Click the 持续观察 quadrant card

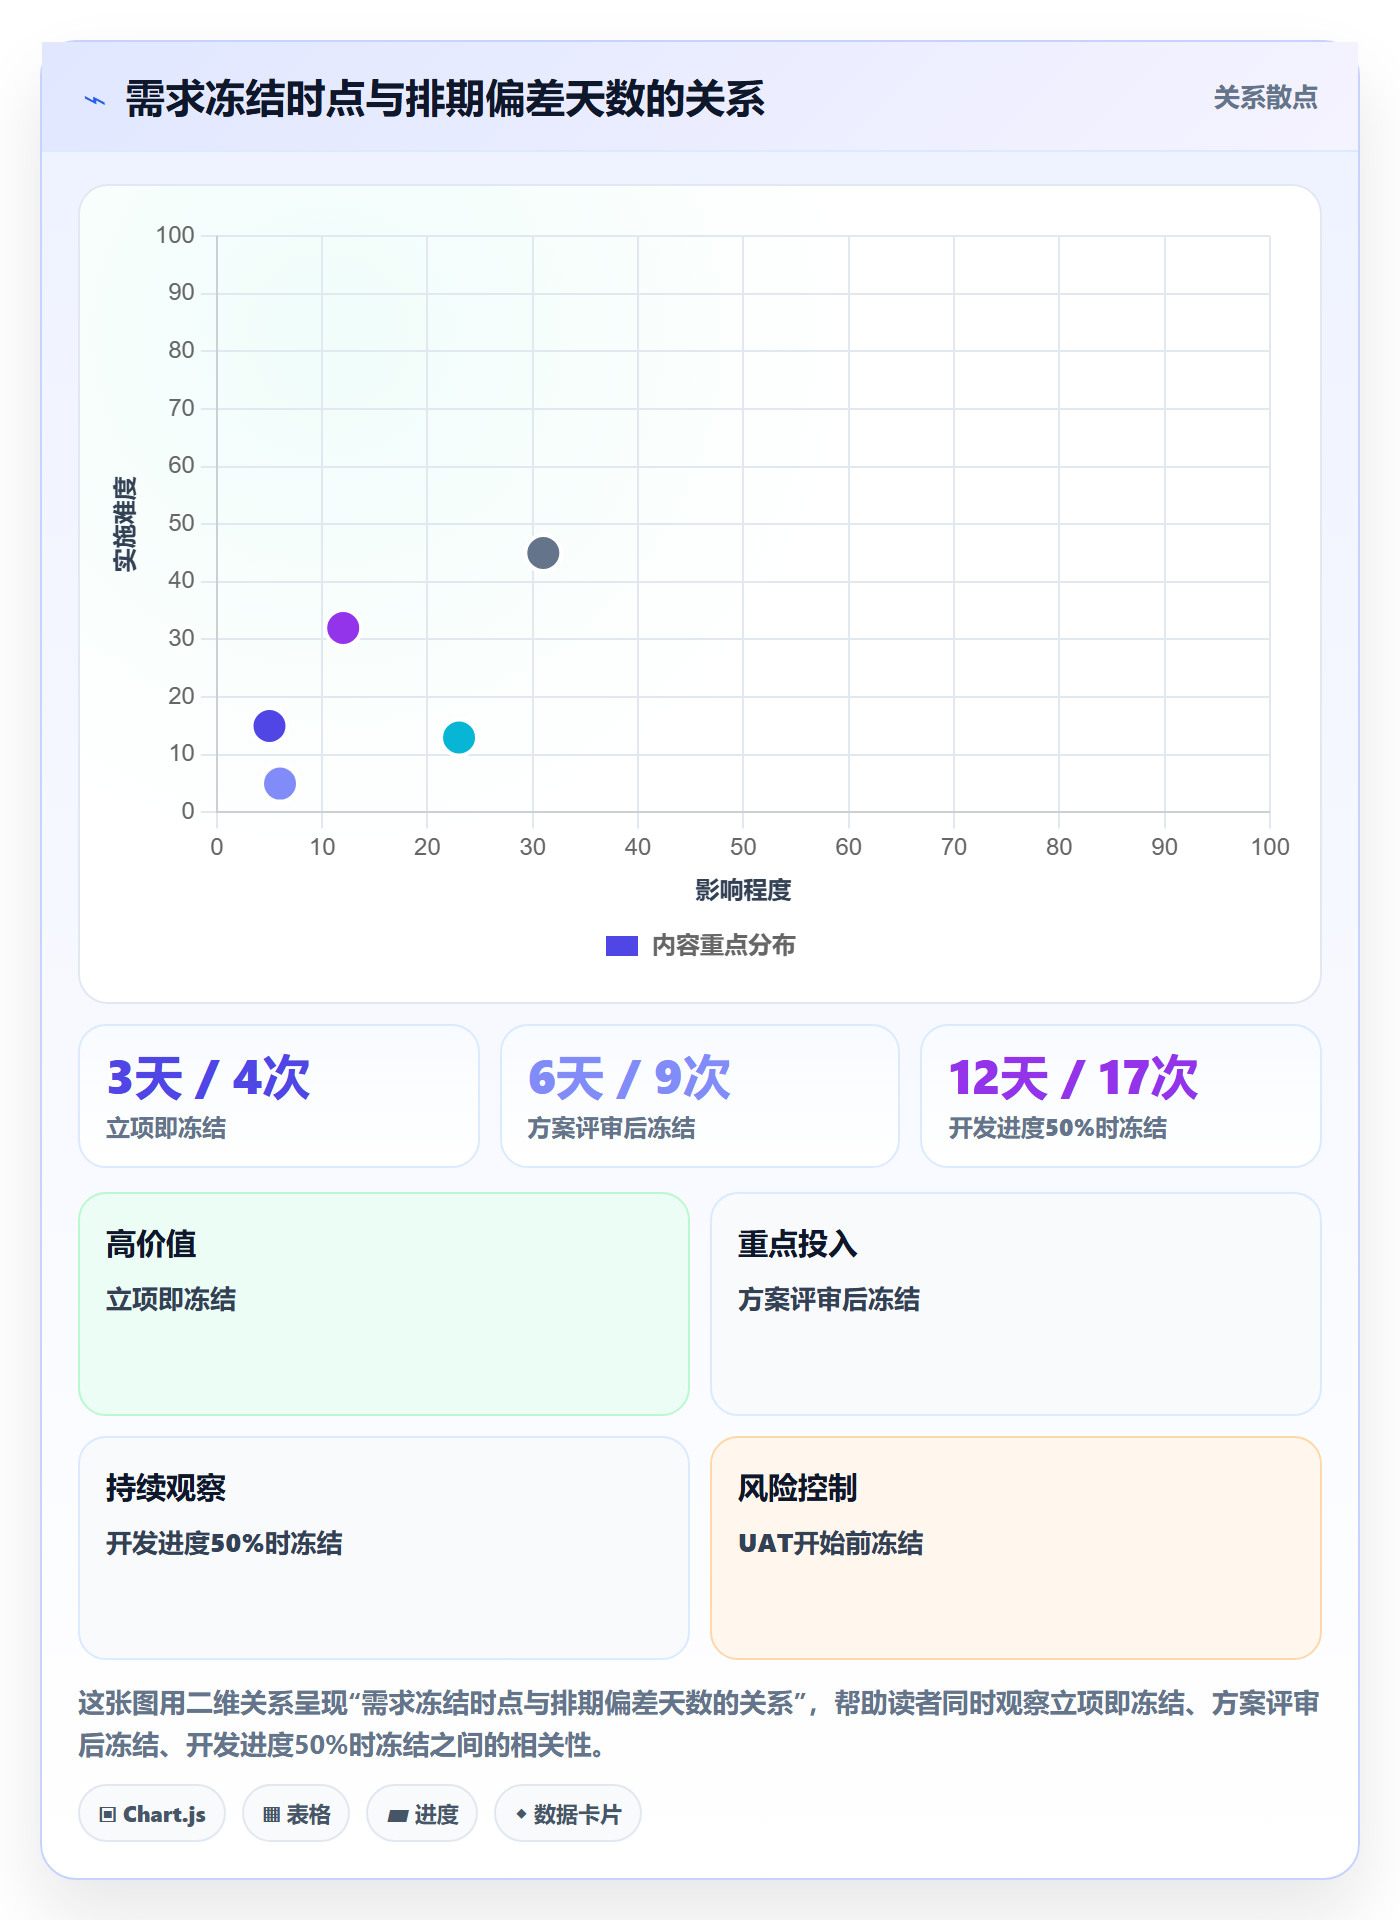pos(384,1548)
